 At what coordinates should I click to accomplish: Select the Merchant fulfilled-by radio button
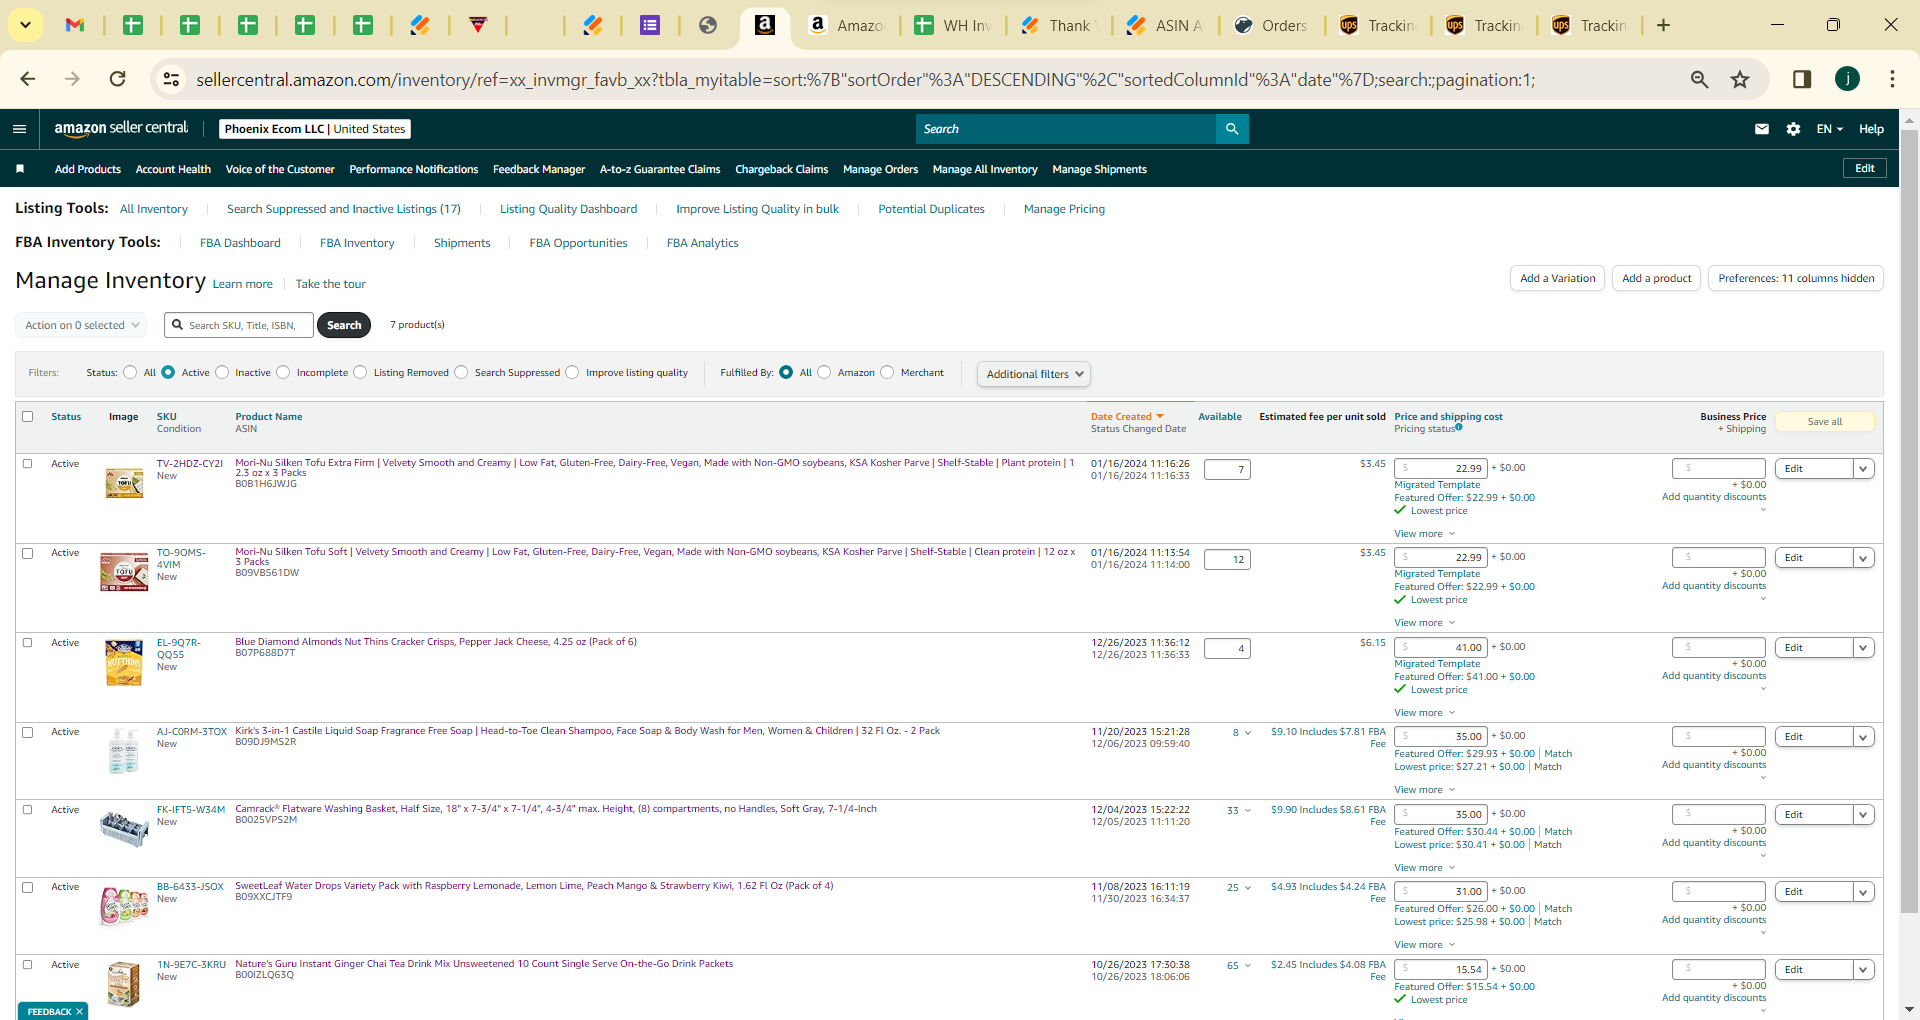pyautogui.click(x=887, y=372)
